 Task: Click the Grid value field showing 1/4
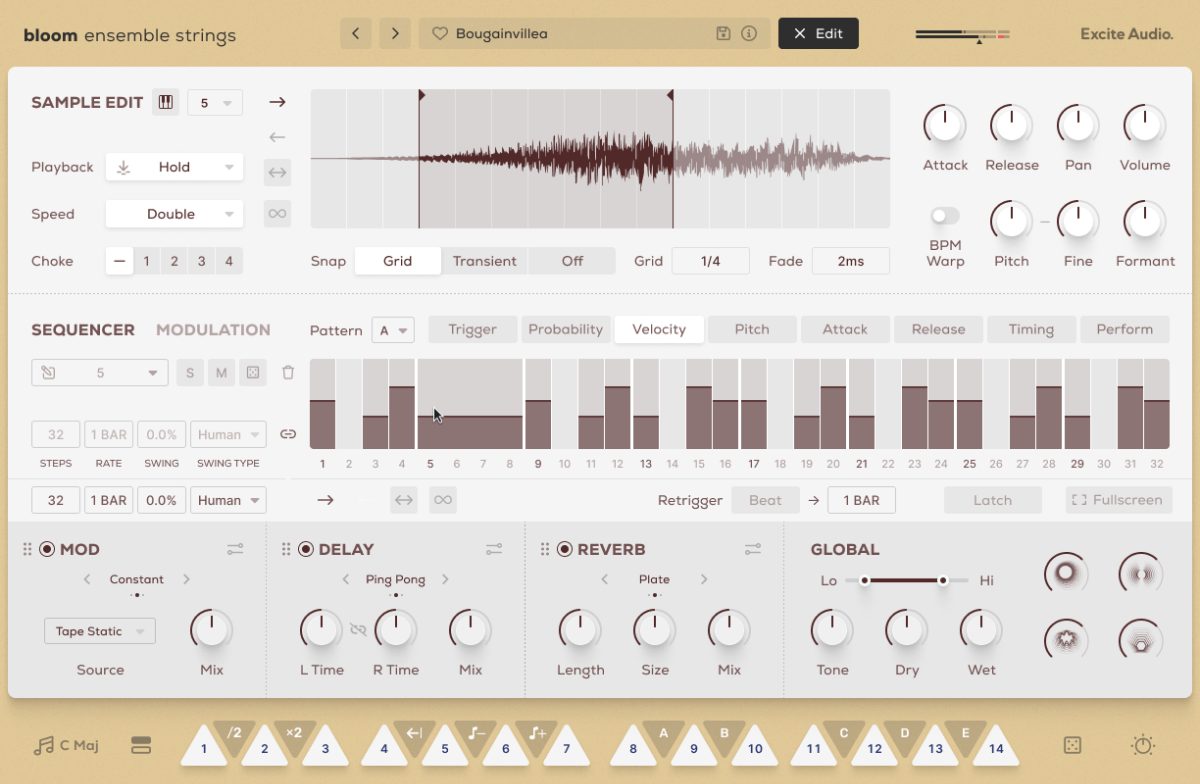point(711,260)
